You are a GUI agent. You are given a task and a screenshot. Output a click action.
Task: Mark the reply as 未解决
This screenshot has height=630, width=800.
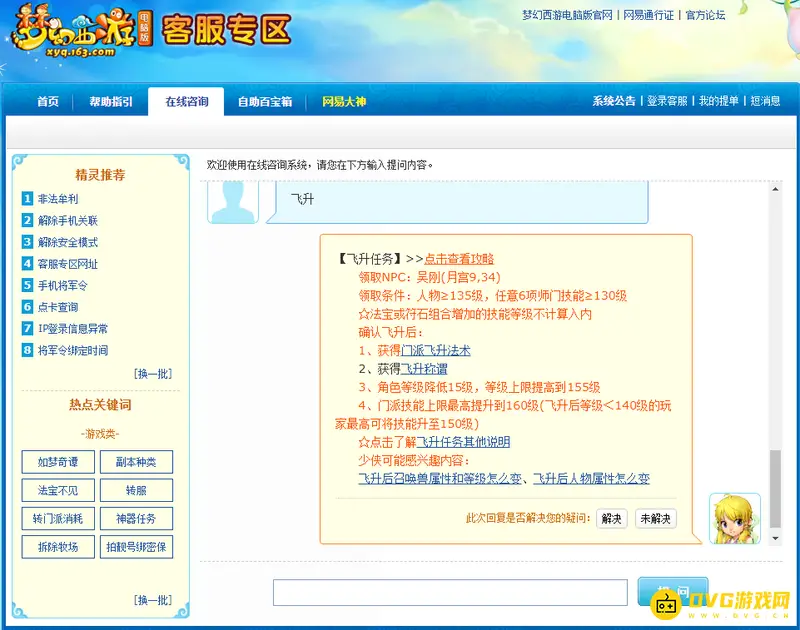[x=656, y=519]
